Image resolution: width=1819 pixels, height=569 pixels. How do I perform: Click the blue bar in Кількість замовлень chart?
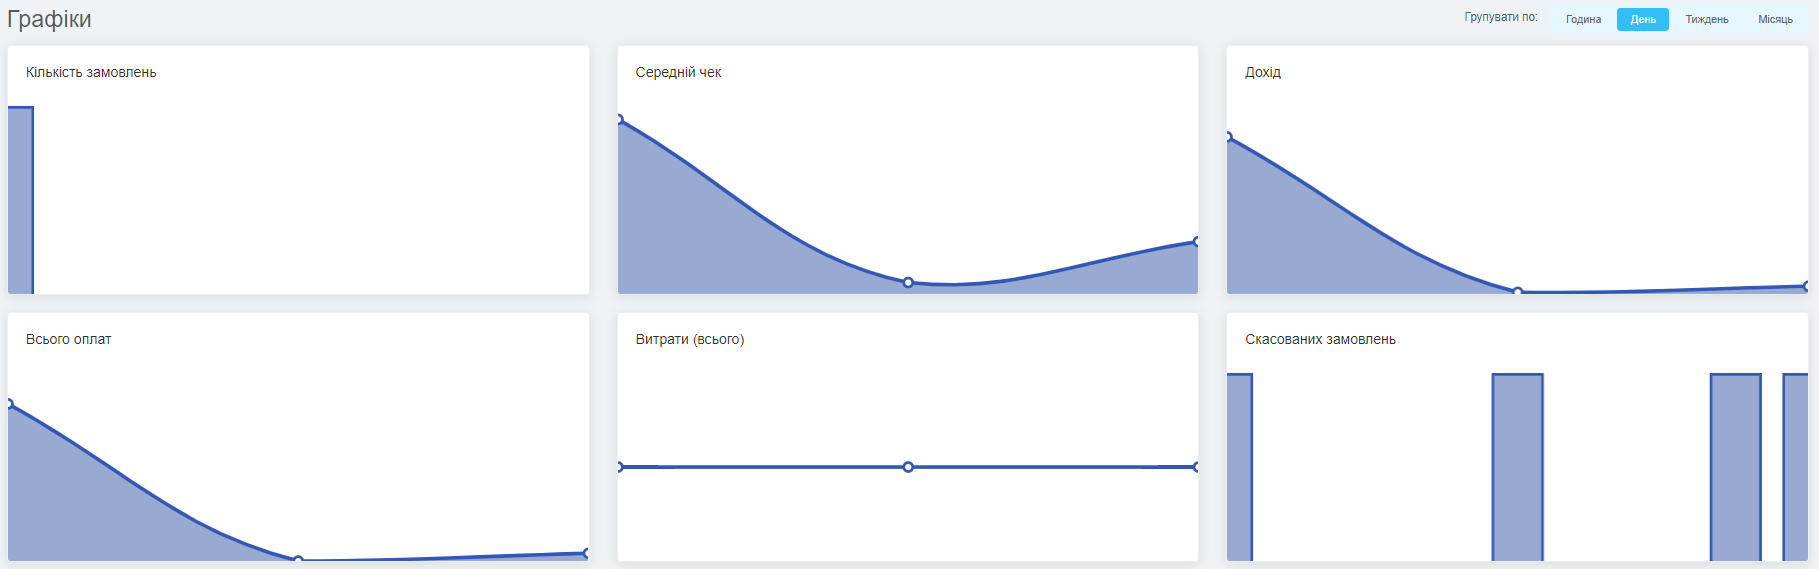coord(20,200)
